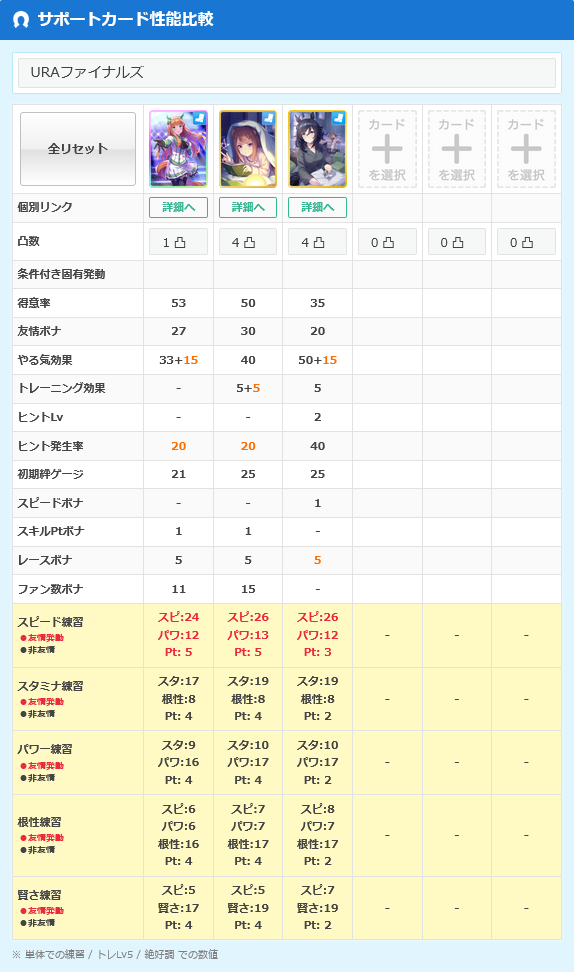
Task: Open limit-break selector '0' in fourth column
Action: tap(387, 242)
